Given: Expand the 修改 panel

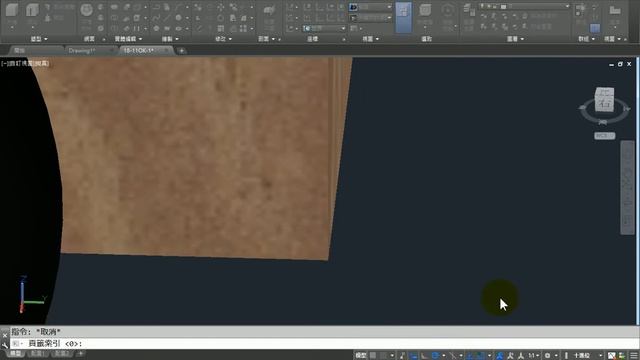Looking at the screenshot, I should click(x=223, y=39).
